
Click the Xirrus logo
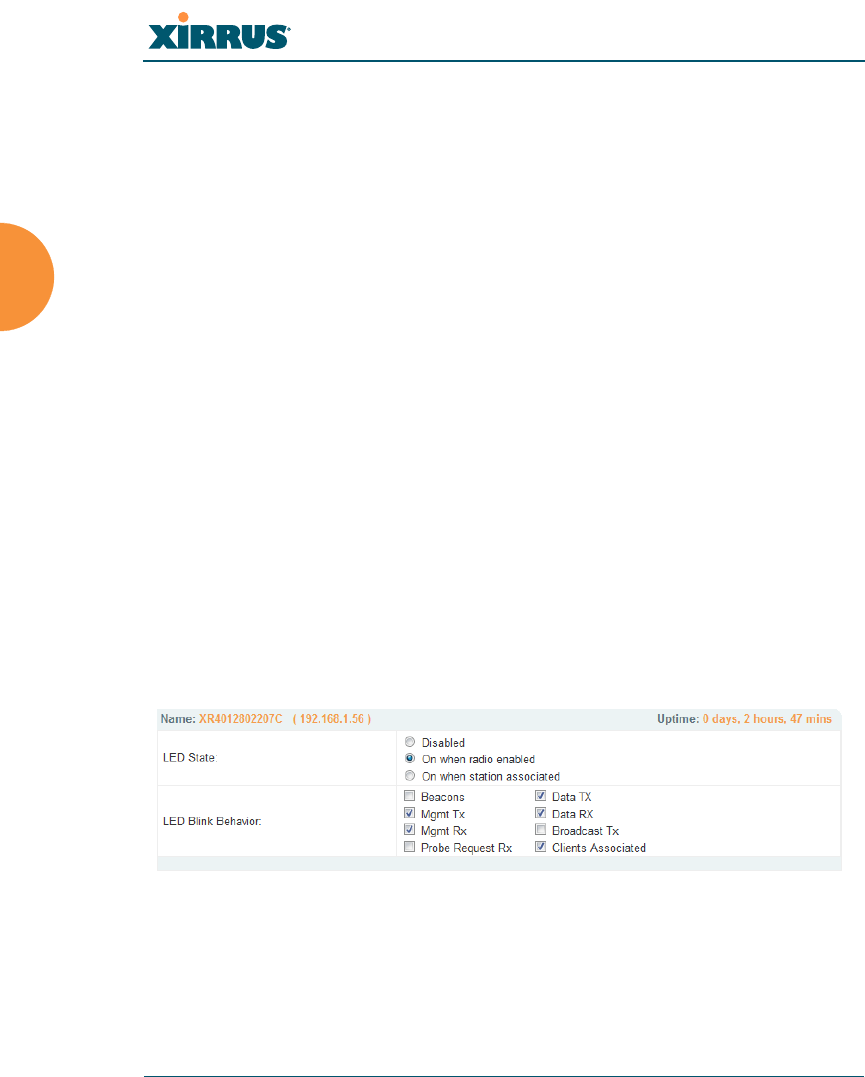(219, 32)
